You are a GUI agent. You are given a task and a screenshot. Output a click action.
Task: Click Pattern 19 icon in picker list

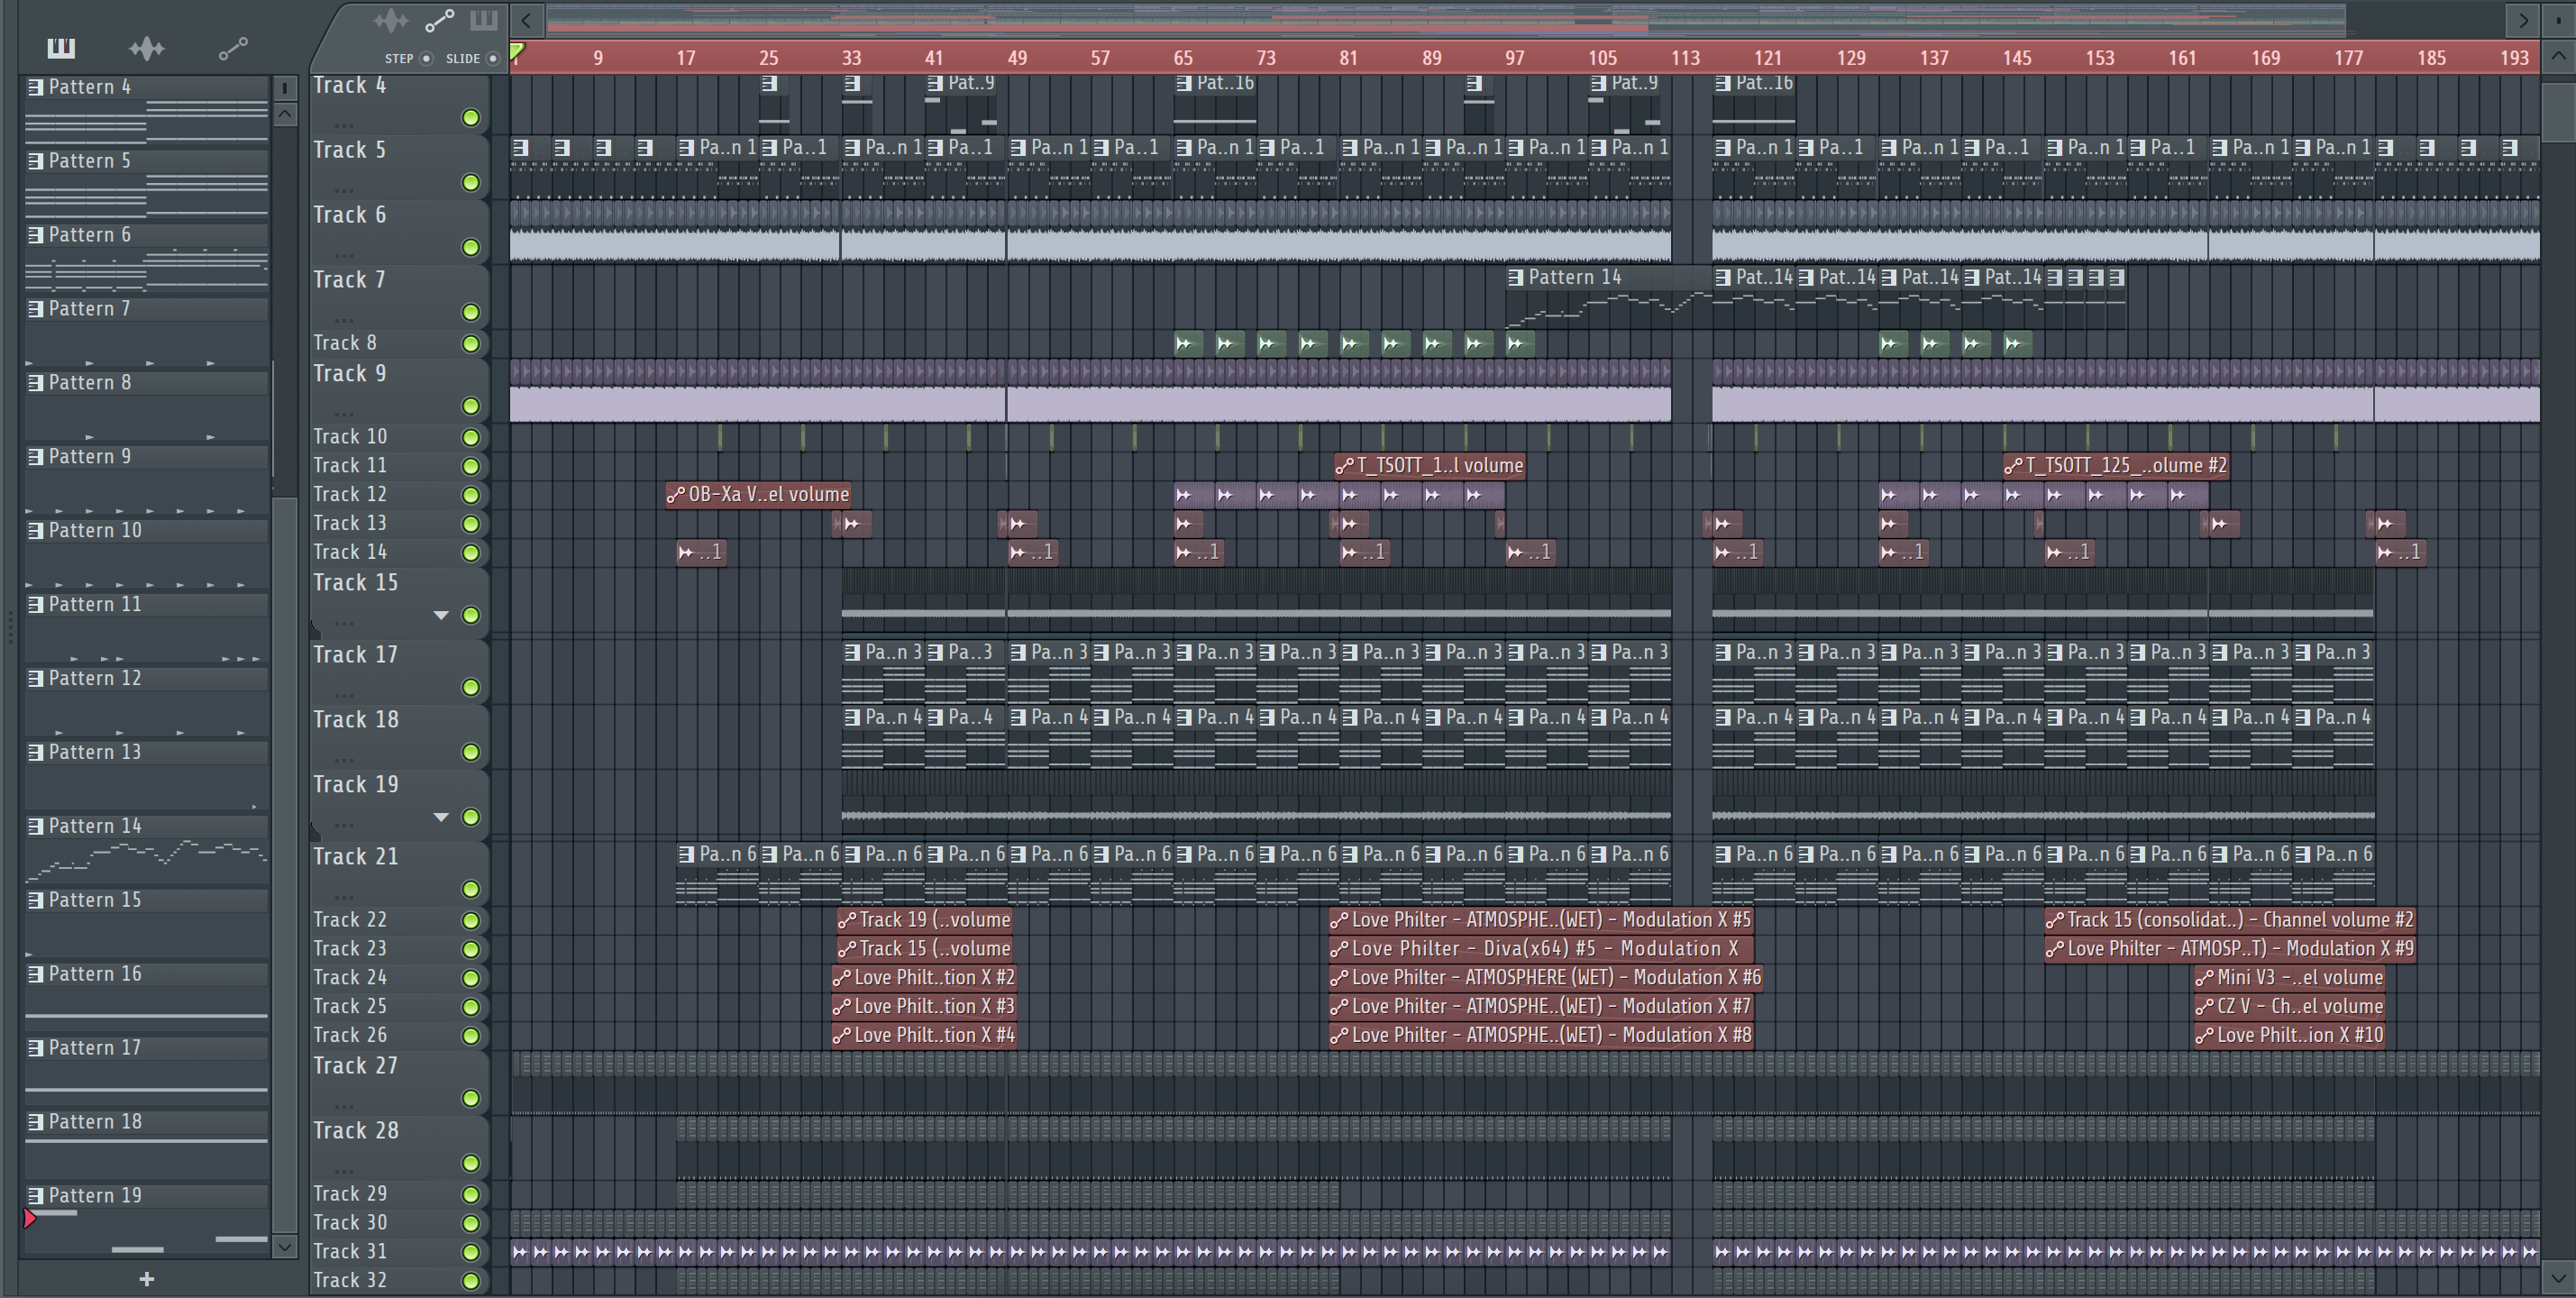35,1196
